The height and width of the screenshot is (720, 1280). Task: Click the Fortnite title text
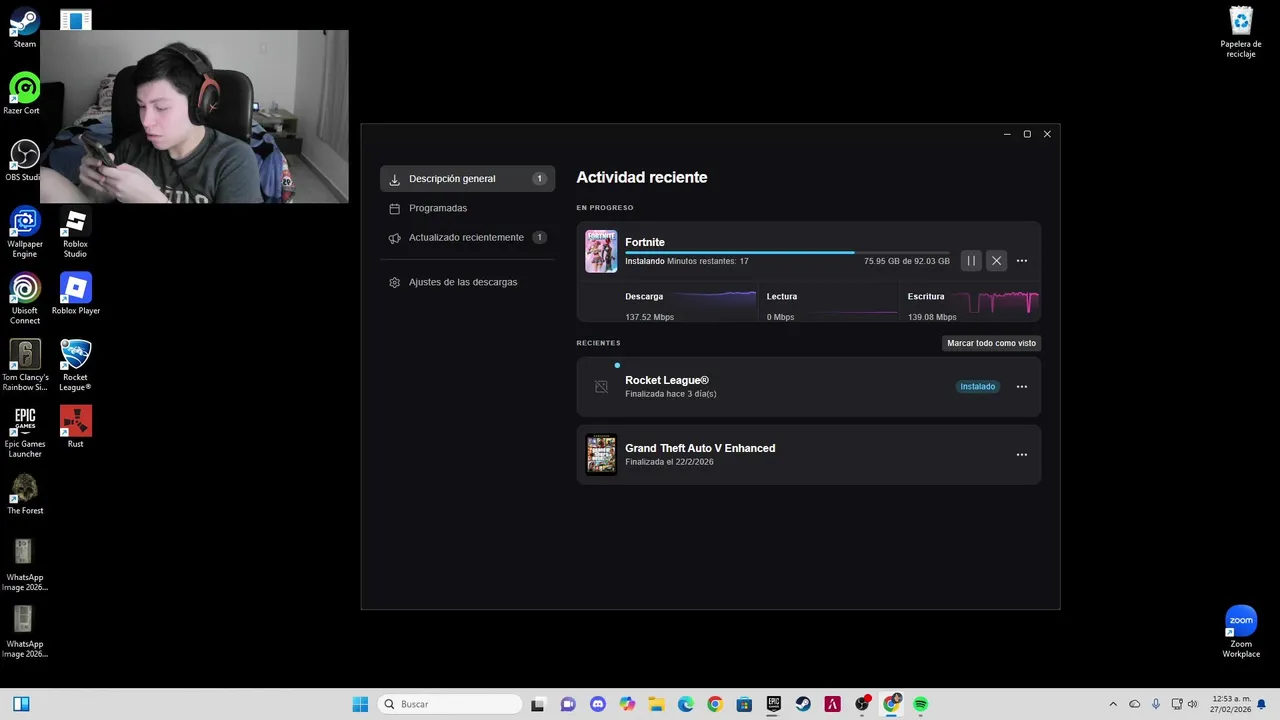click(645, 242)
